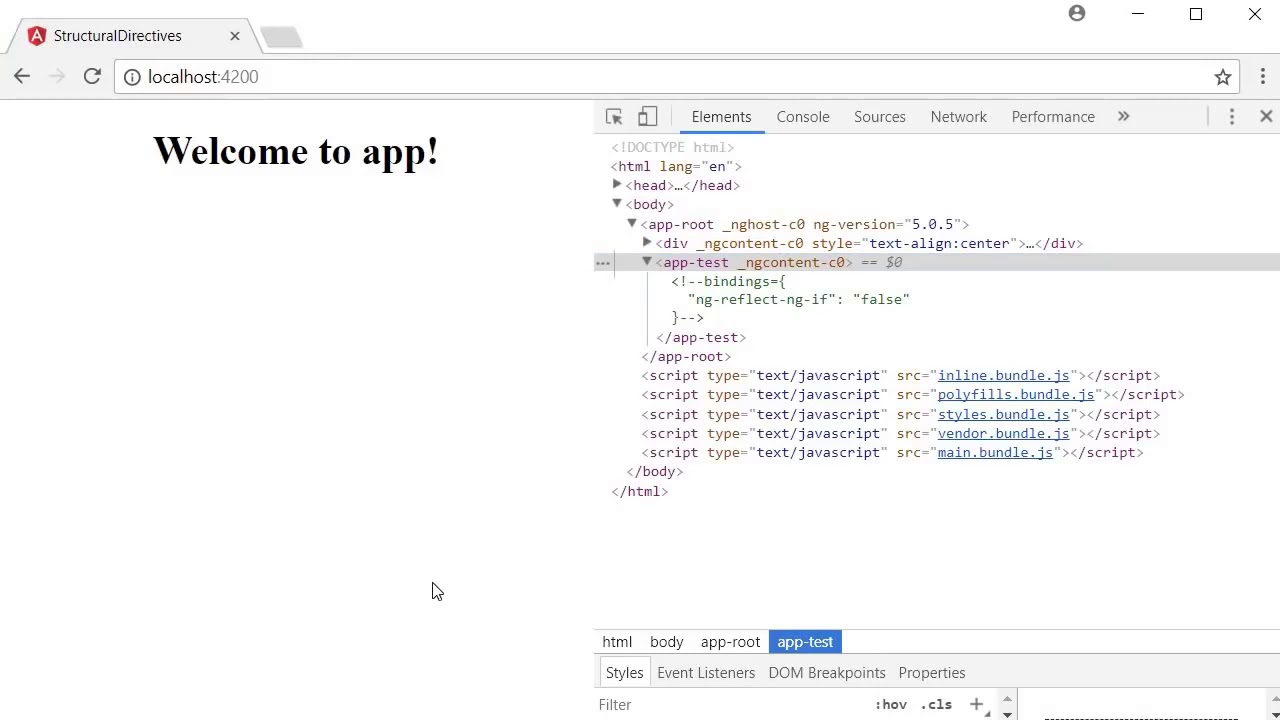Open the Chrome profile account icon
Image resolution: width=1280 pixels, height=720 pixels.
(1077, 14)
